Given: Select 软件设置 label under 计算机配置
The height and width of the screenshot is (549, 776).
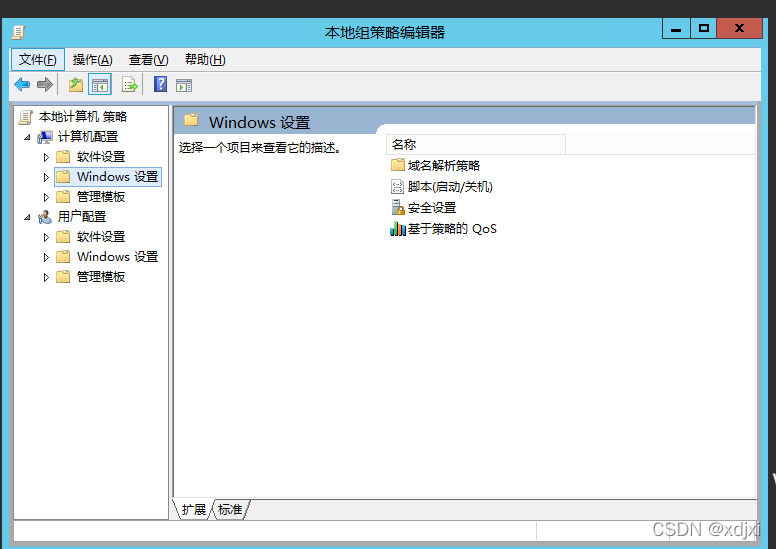Looking at the screenshot, I should tap(101, 157).
